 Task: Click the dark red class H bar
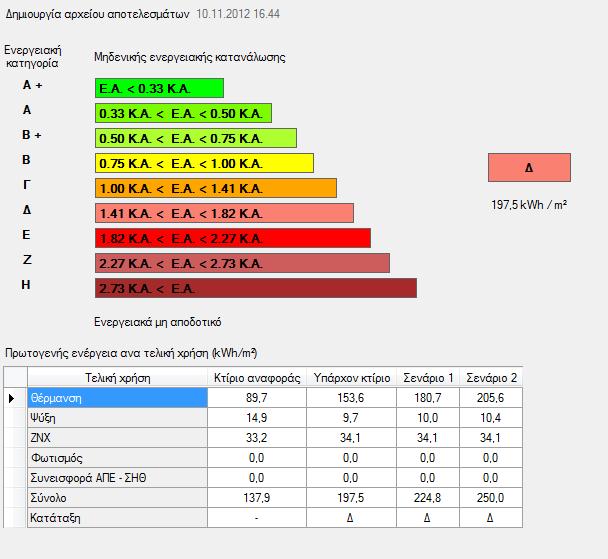click(x=256, y=288)
